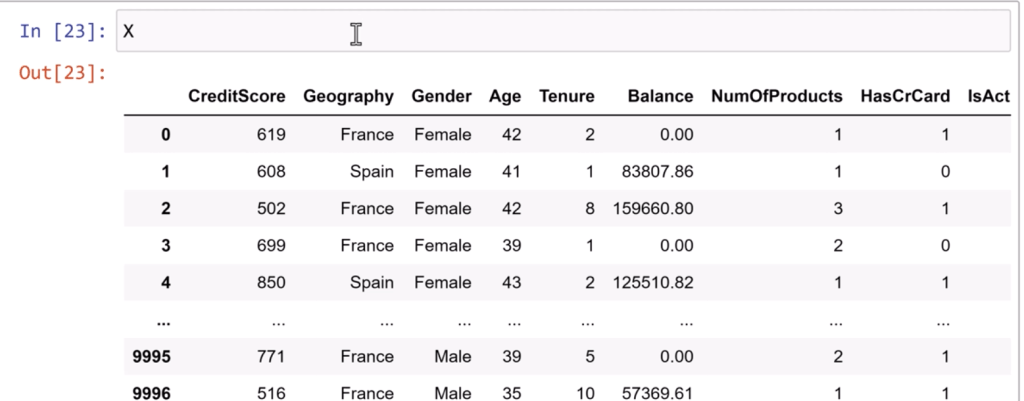Click the Balance value 83807.86
1024x401 pixels.
click(652, 171)
